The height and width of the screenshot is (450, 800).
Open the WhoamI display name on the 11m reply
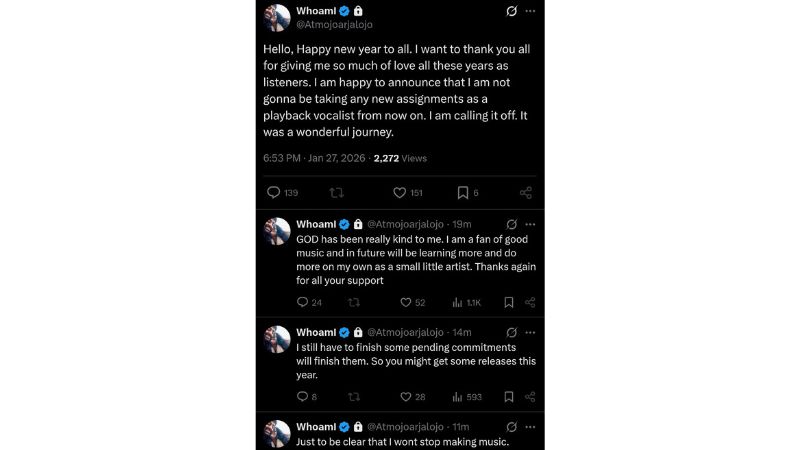click(316, 426)
